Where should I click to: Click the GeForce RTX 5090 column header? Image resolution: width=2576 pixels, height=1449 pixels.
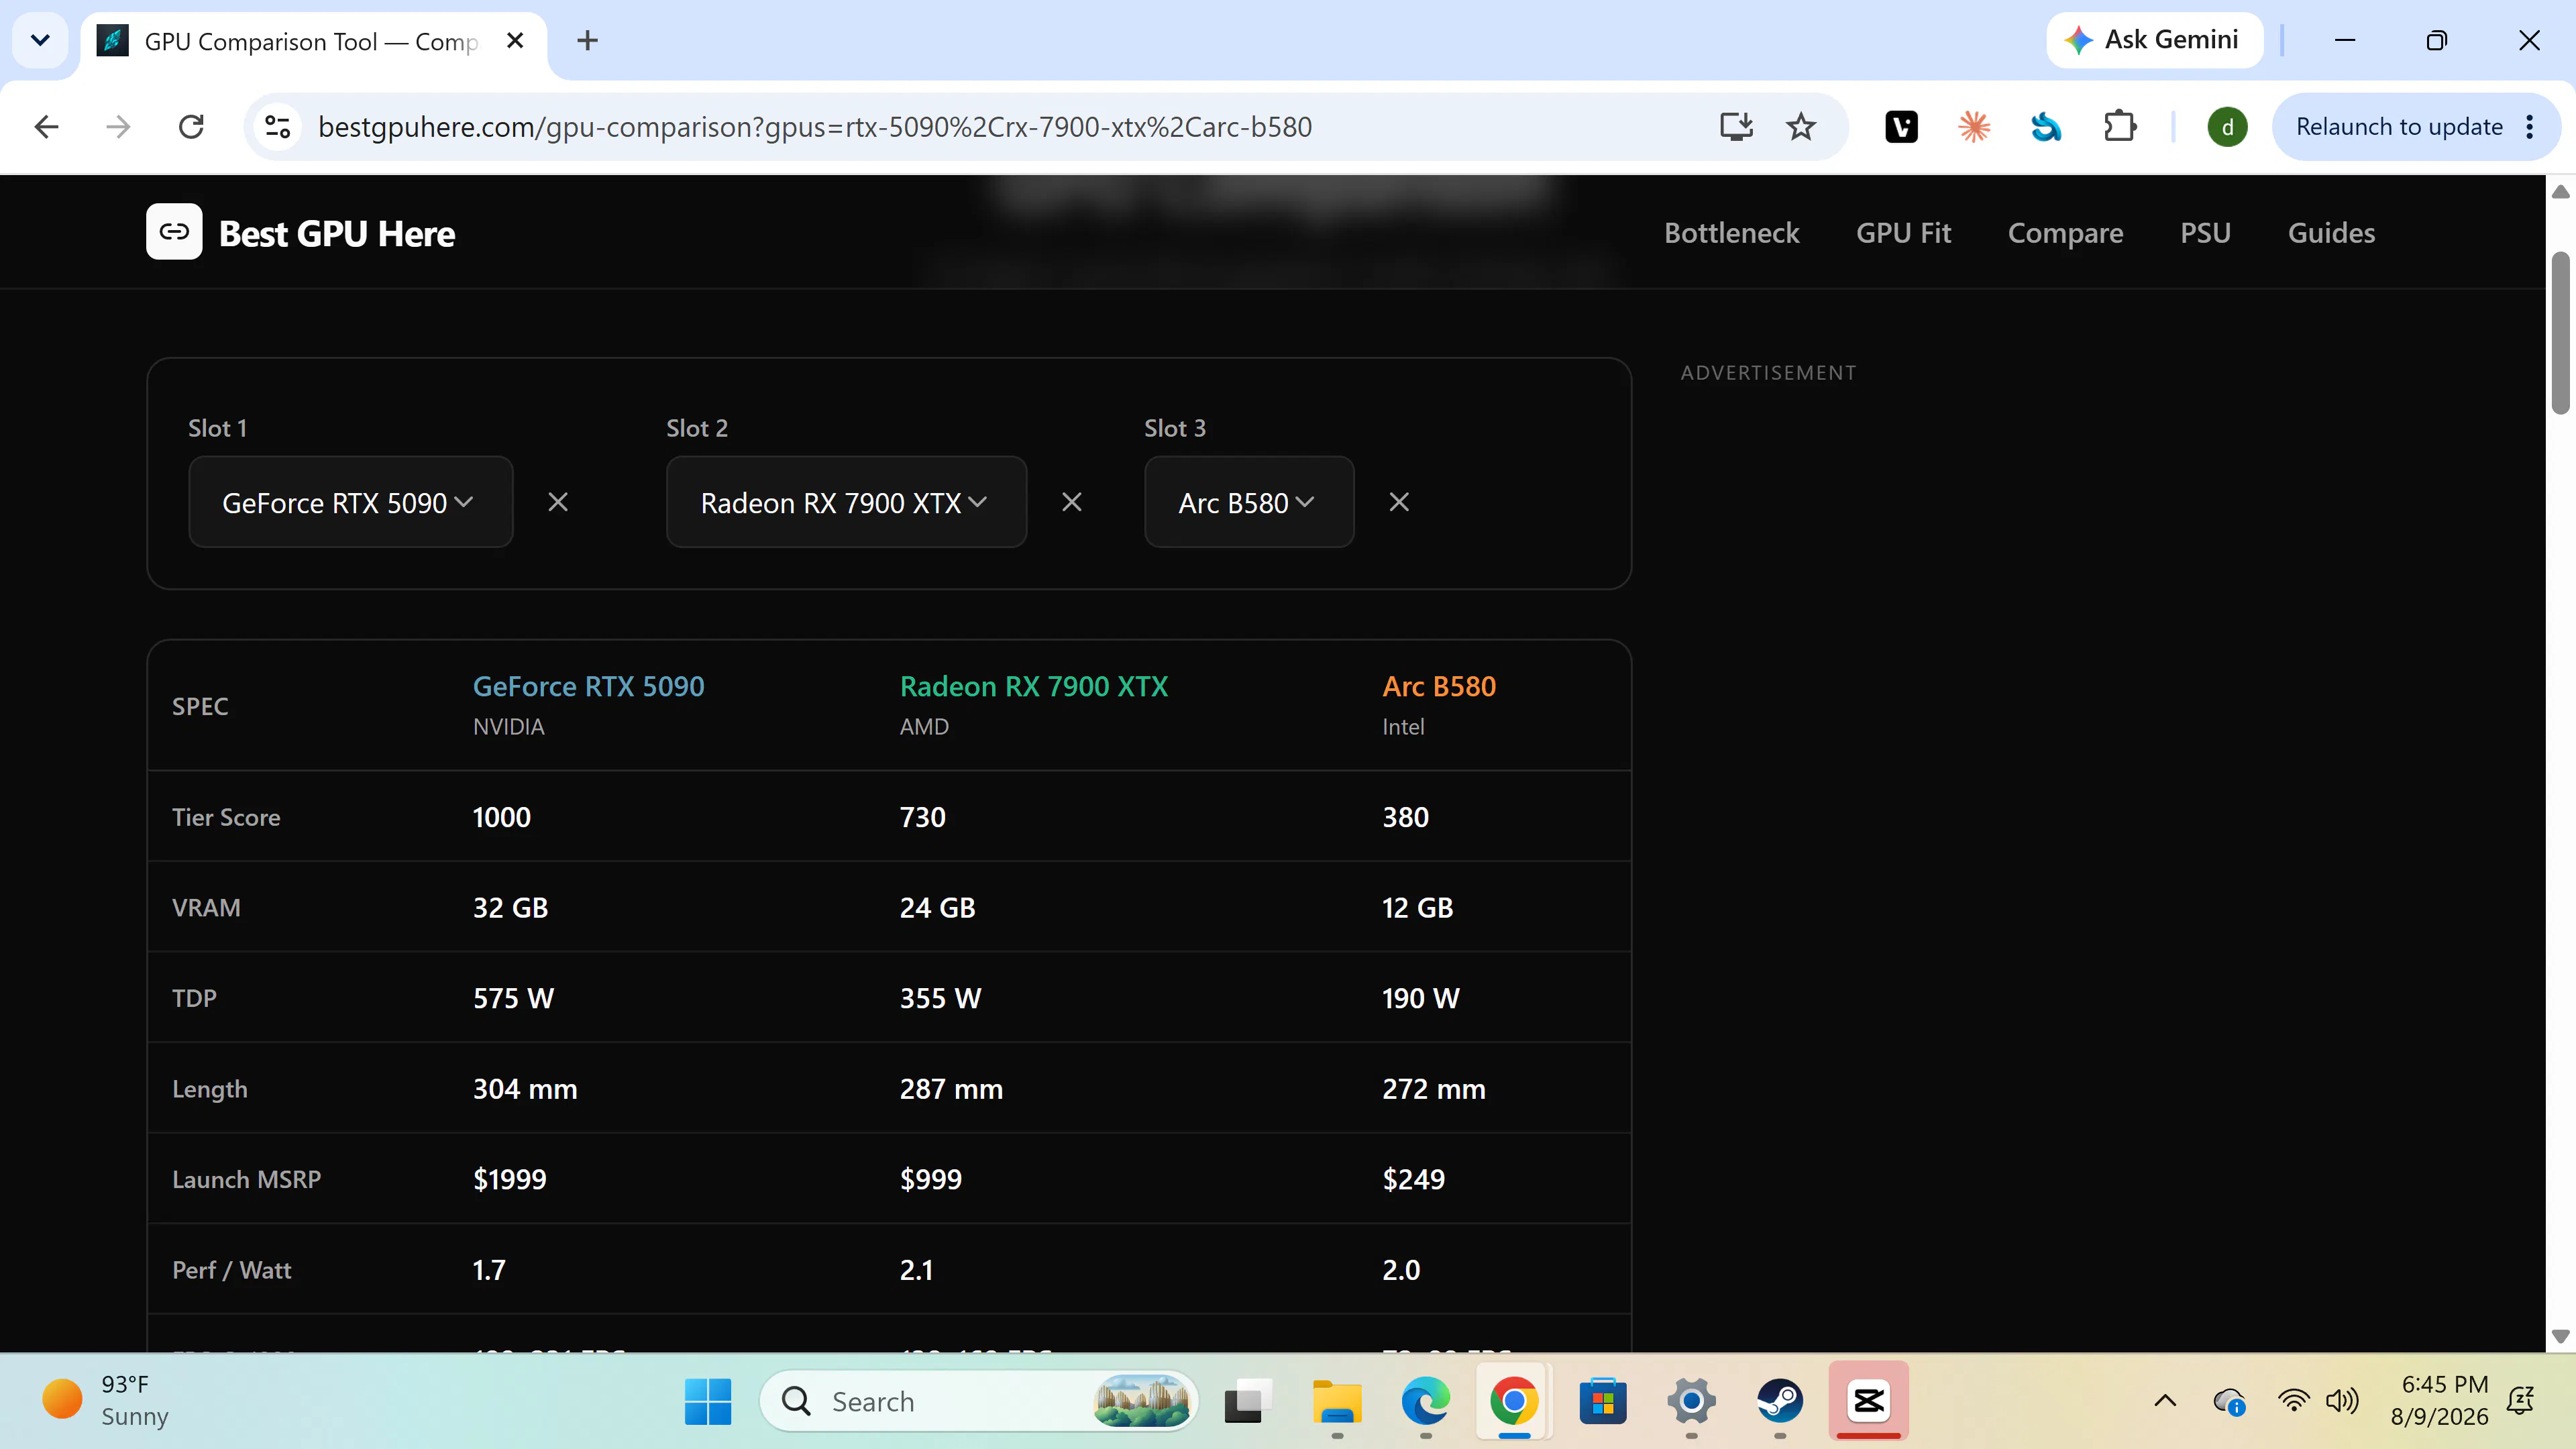pos(588,686)
